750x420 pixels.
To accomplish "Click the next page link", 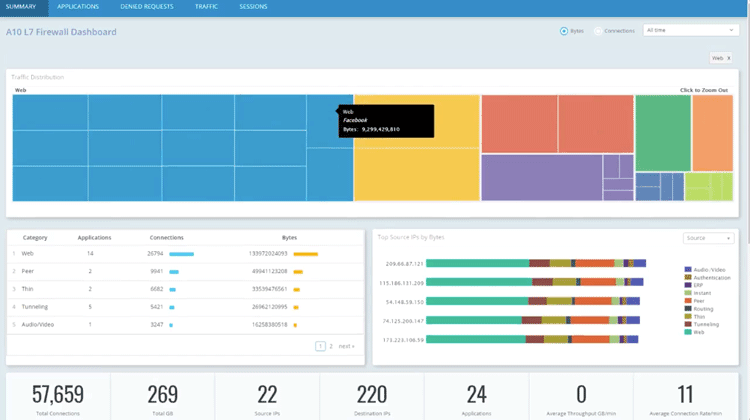I will pyautogui.click(x=346, y=346).
